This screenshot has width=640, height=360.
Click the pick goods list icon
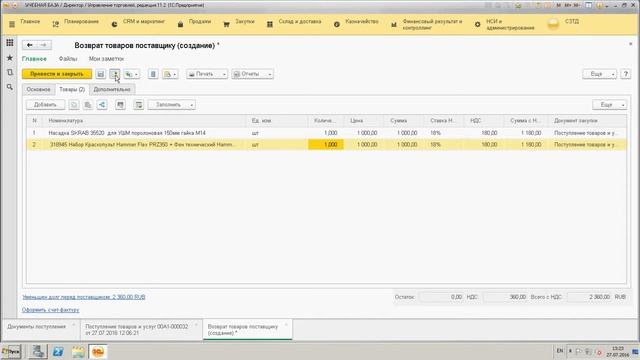(139, 105)
